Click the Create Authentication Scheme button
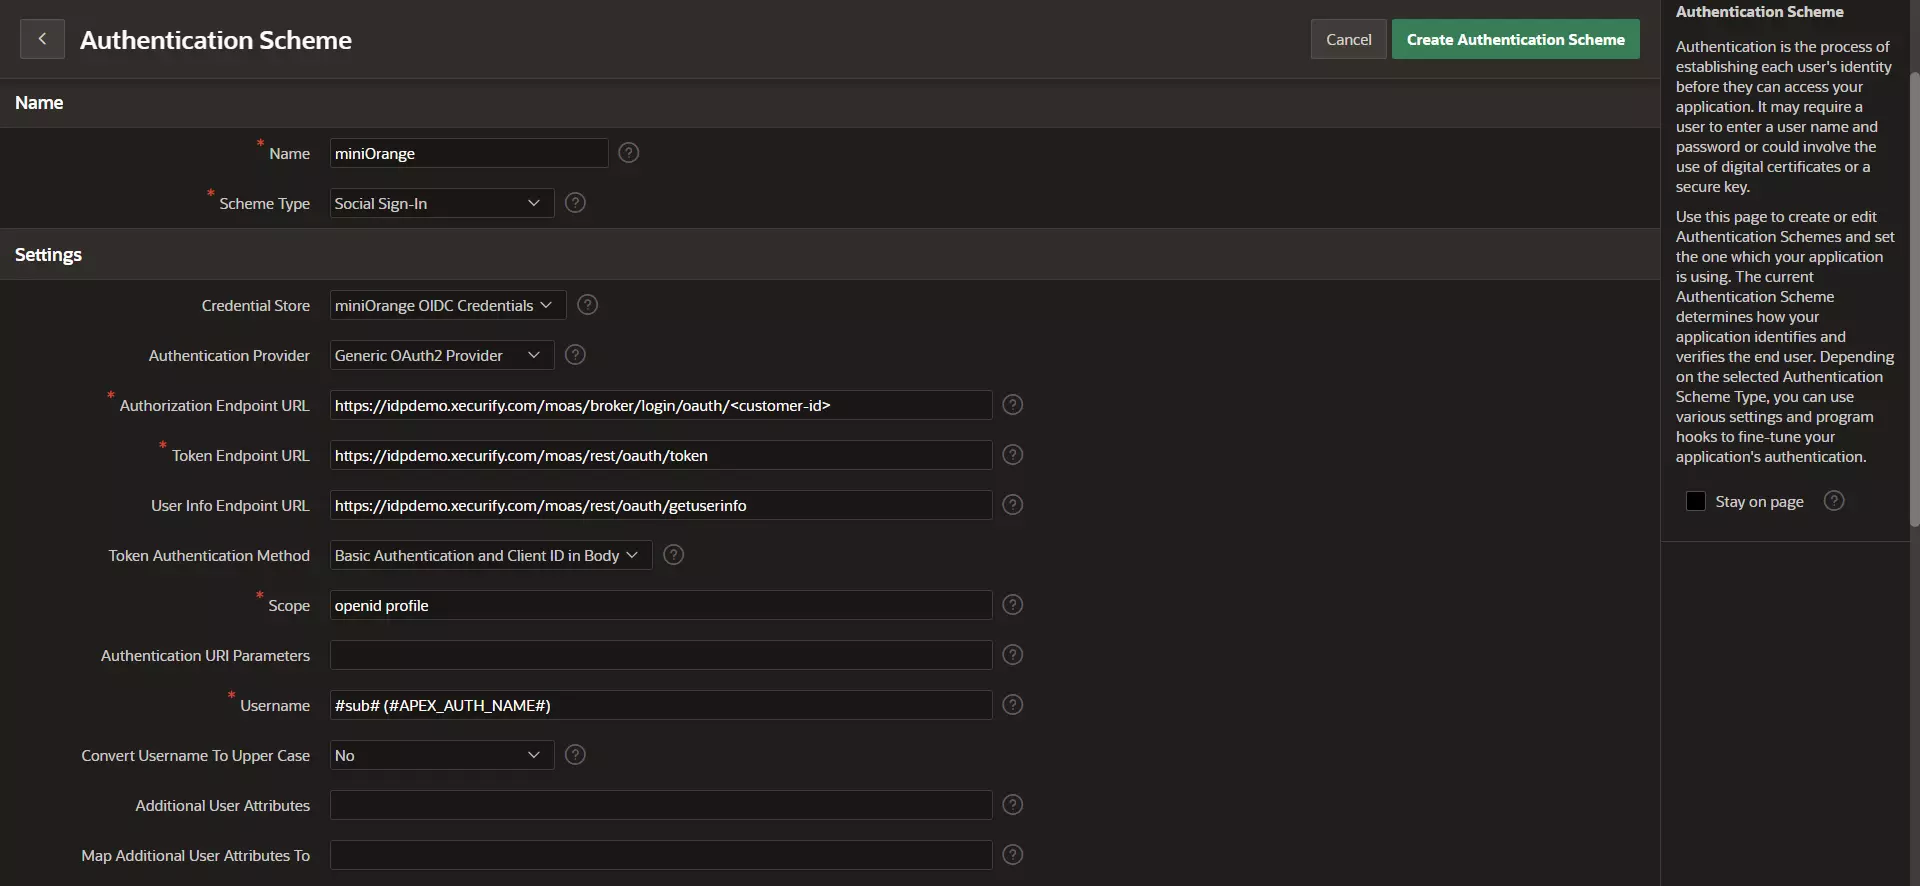The height and width of the screenshot is (886, 1920). [1515, 40]
